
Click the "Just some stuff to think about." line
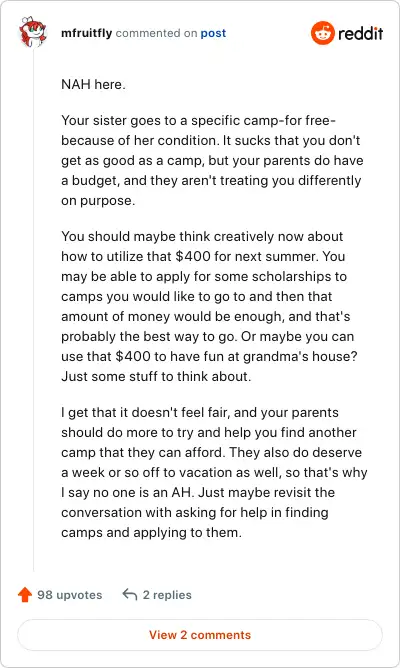[x=156, y=377]
